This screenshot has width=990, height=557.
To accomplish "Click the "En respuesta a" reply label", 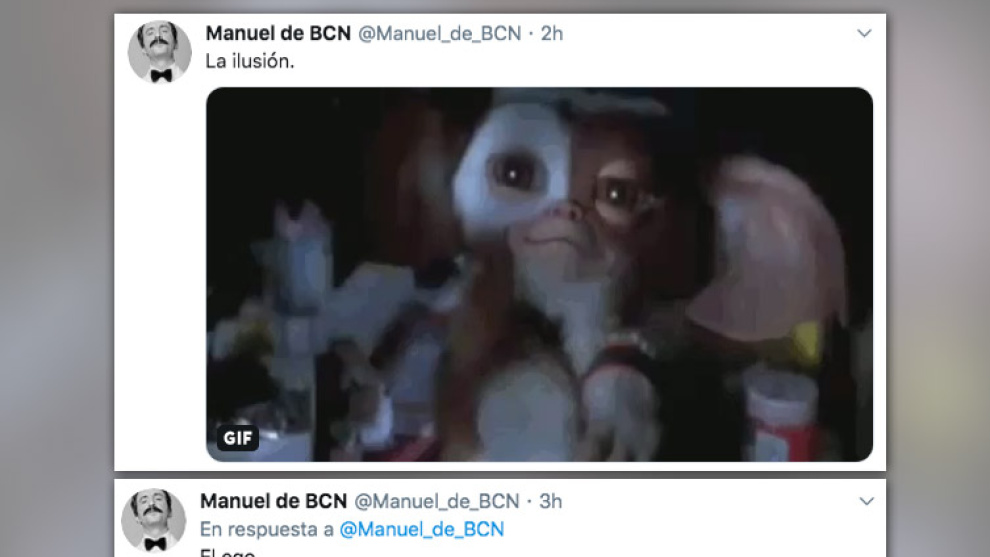I will [266, 529].
